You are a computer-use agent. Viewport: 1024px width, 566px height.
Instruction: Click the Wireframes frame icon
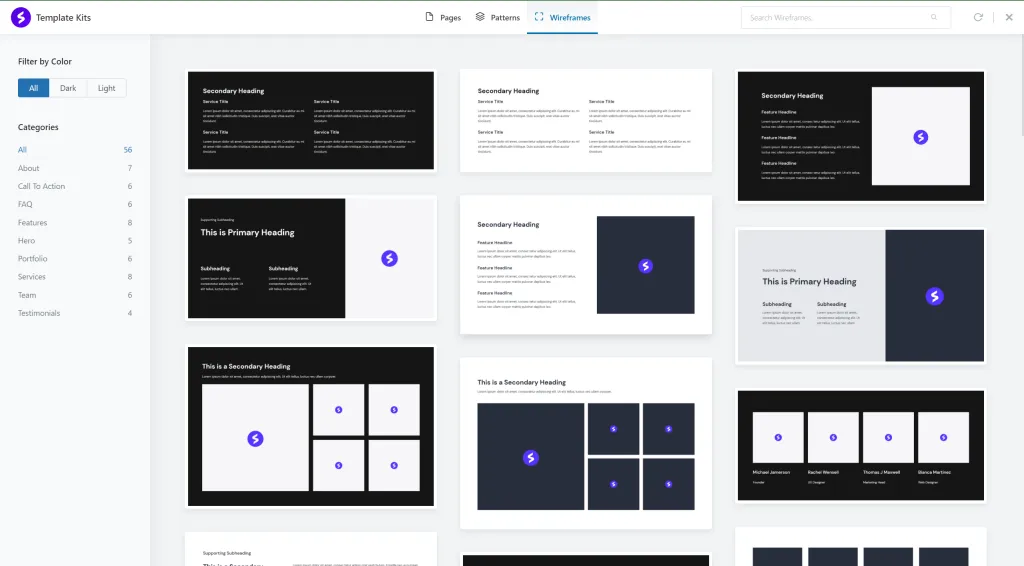pyautogui.click(x=539, y=17)
